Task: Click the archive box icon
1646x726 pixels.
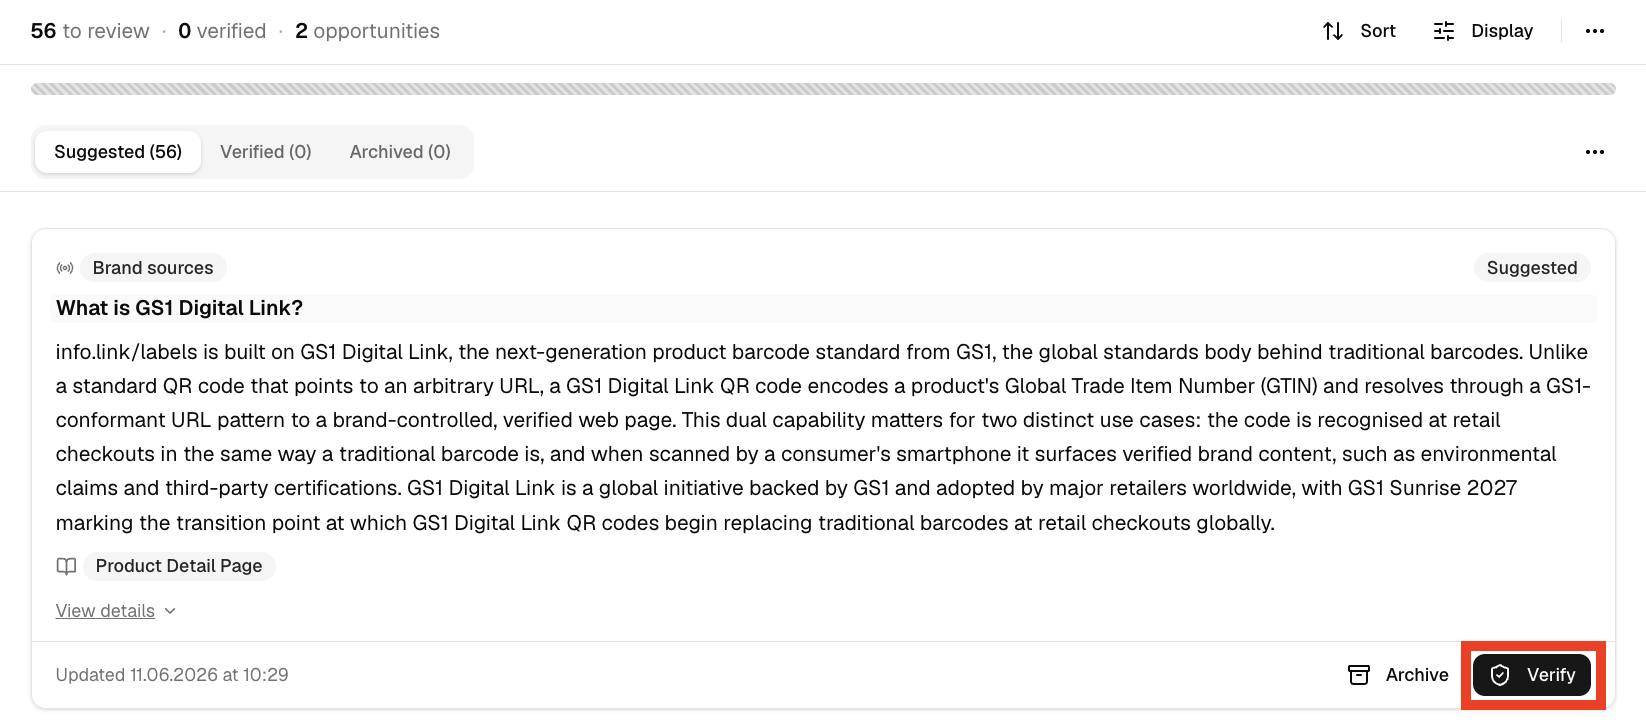Action: (x=1359, y=675)
